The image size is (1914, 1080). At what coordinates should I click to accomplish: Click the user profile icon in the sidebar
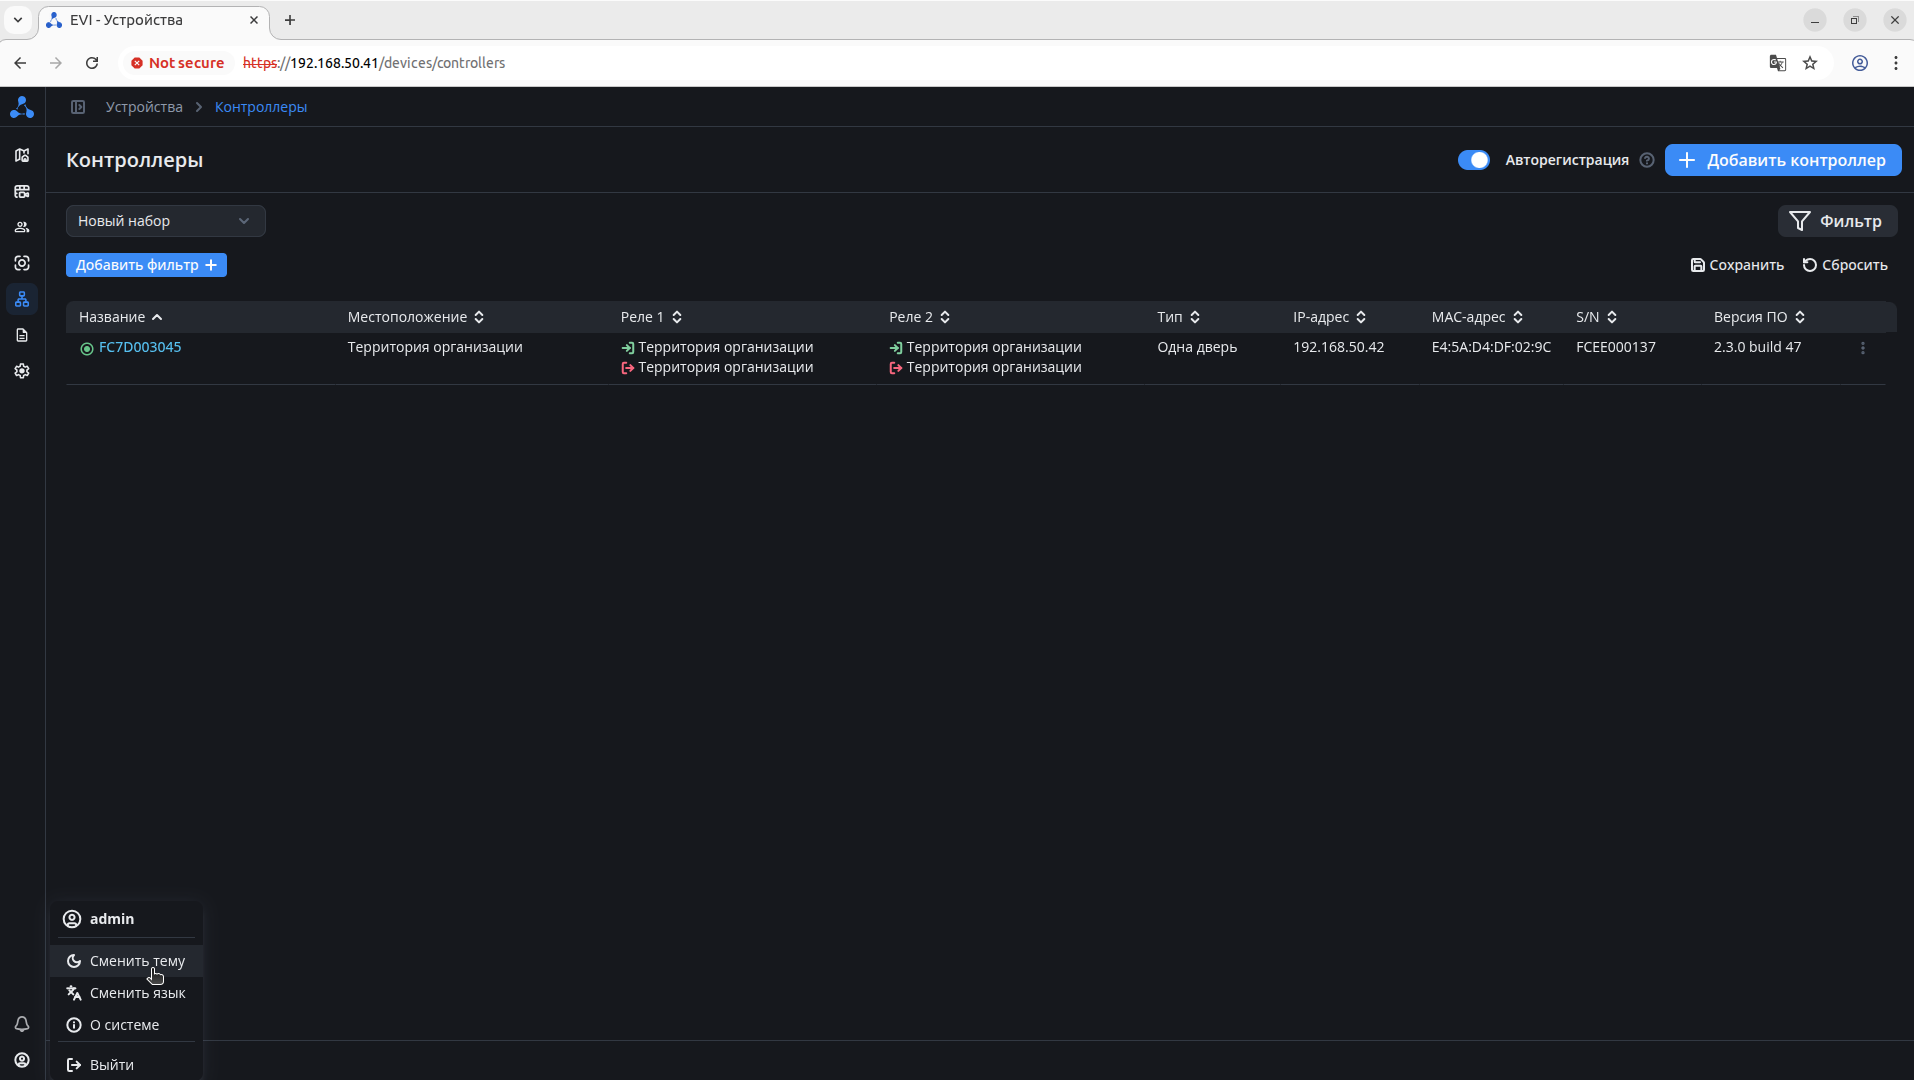pyautogui.click(x=22, y=1060)
